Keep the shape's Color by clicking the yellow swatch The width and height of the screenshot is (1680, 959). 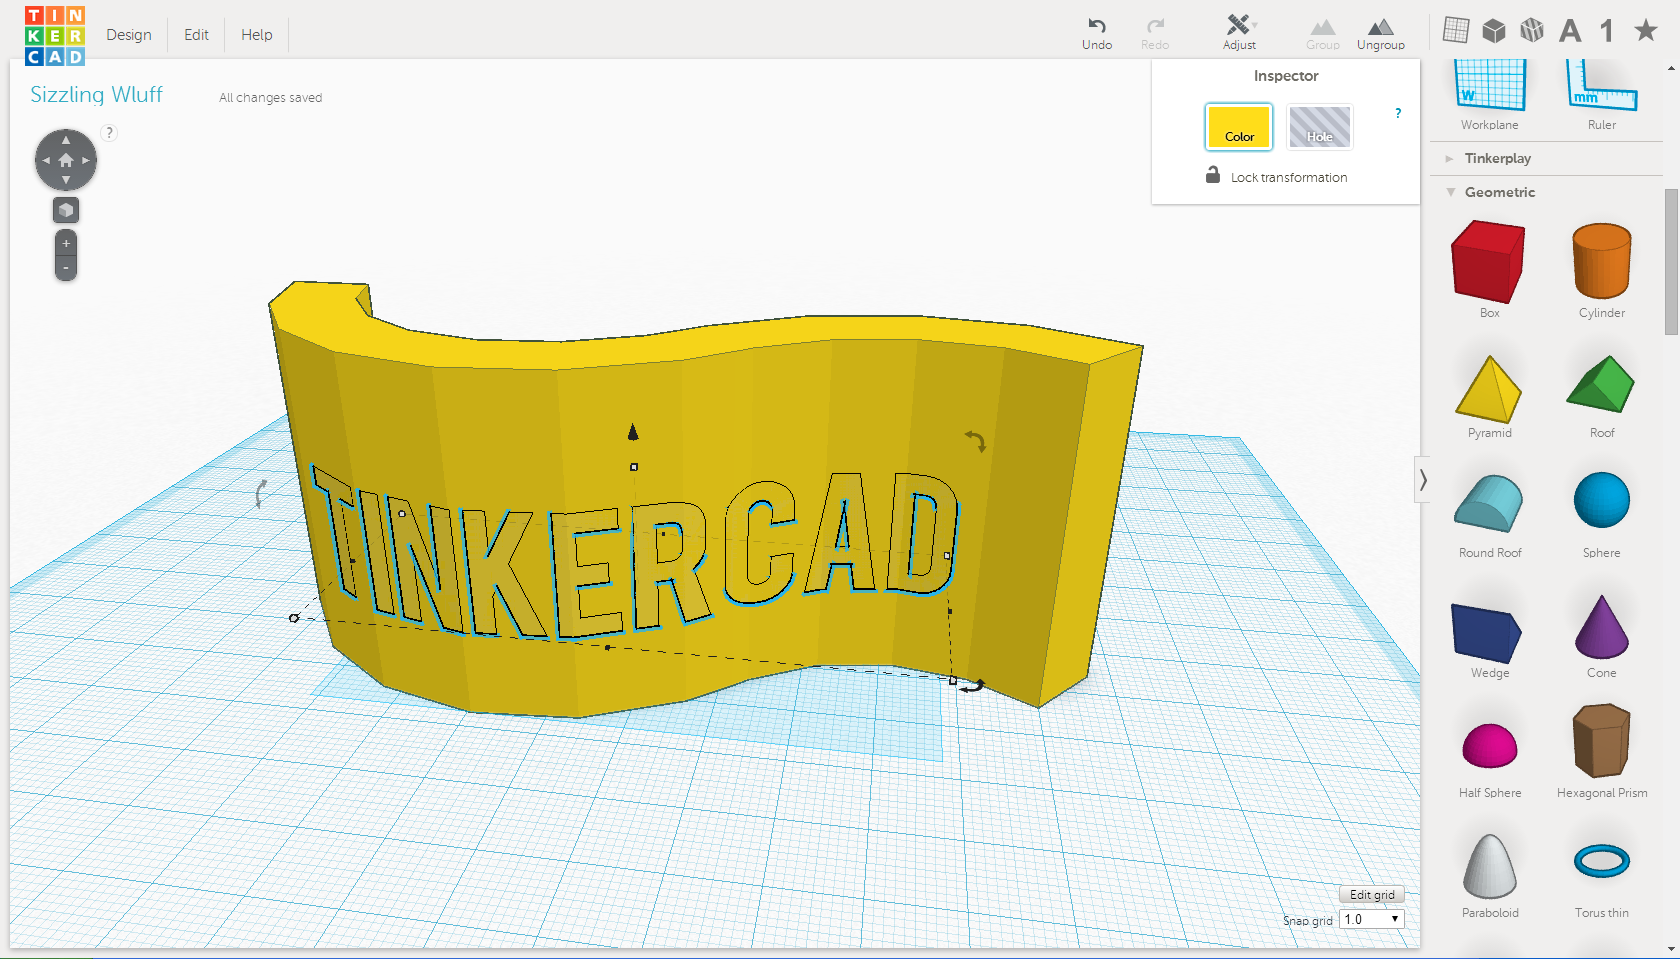pos(1238,127)
